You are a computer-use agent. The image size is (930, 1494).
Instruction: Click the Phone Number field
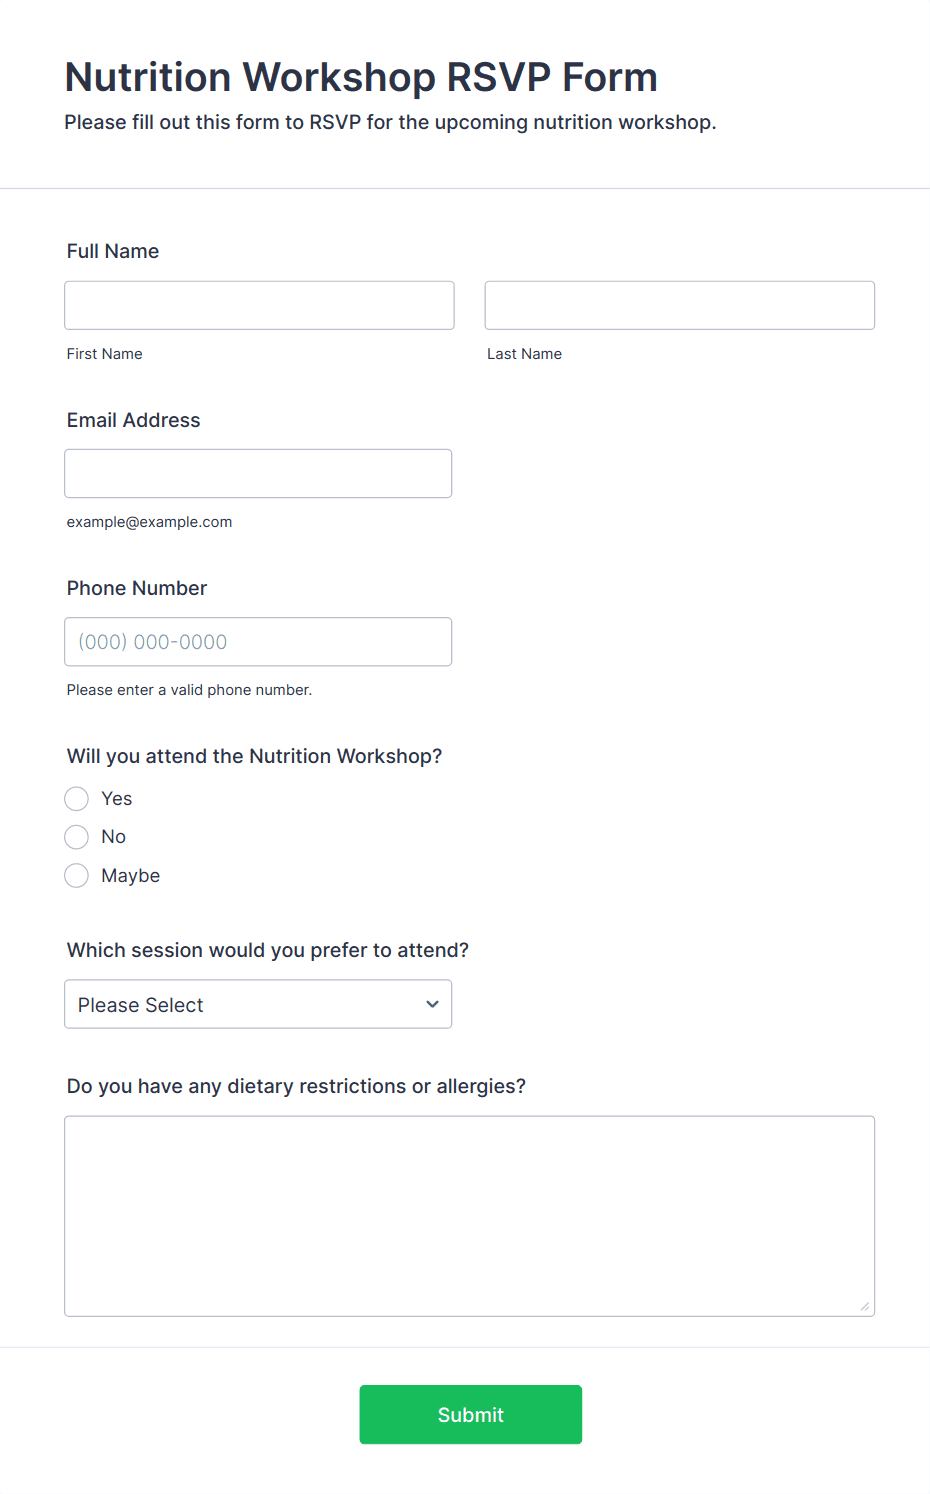[x=258, y=642]
